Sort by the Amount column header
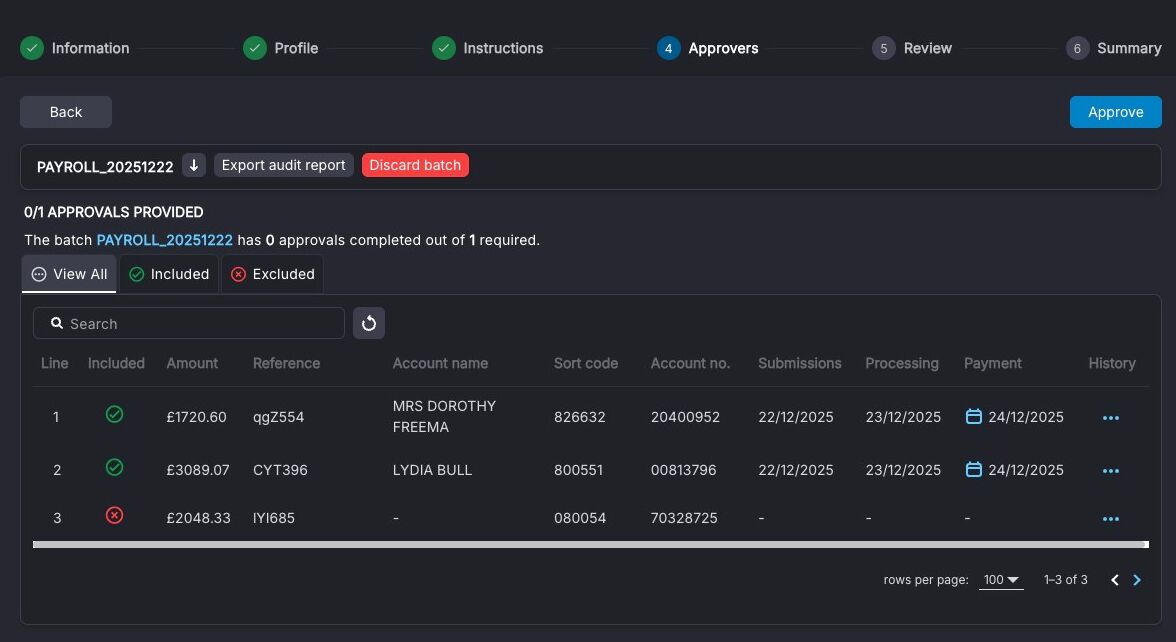 (192, 363)
